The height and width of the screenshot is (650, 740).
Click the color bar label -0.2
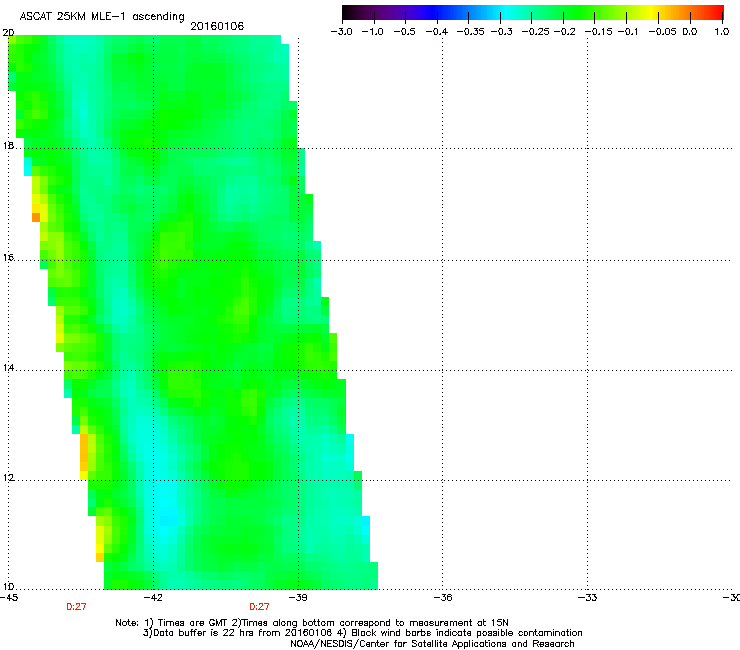(x=565, y=32)
